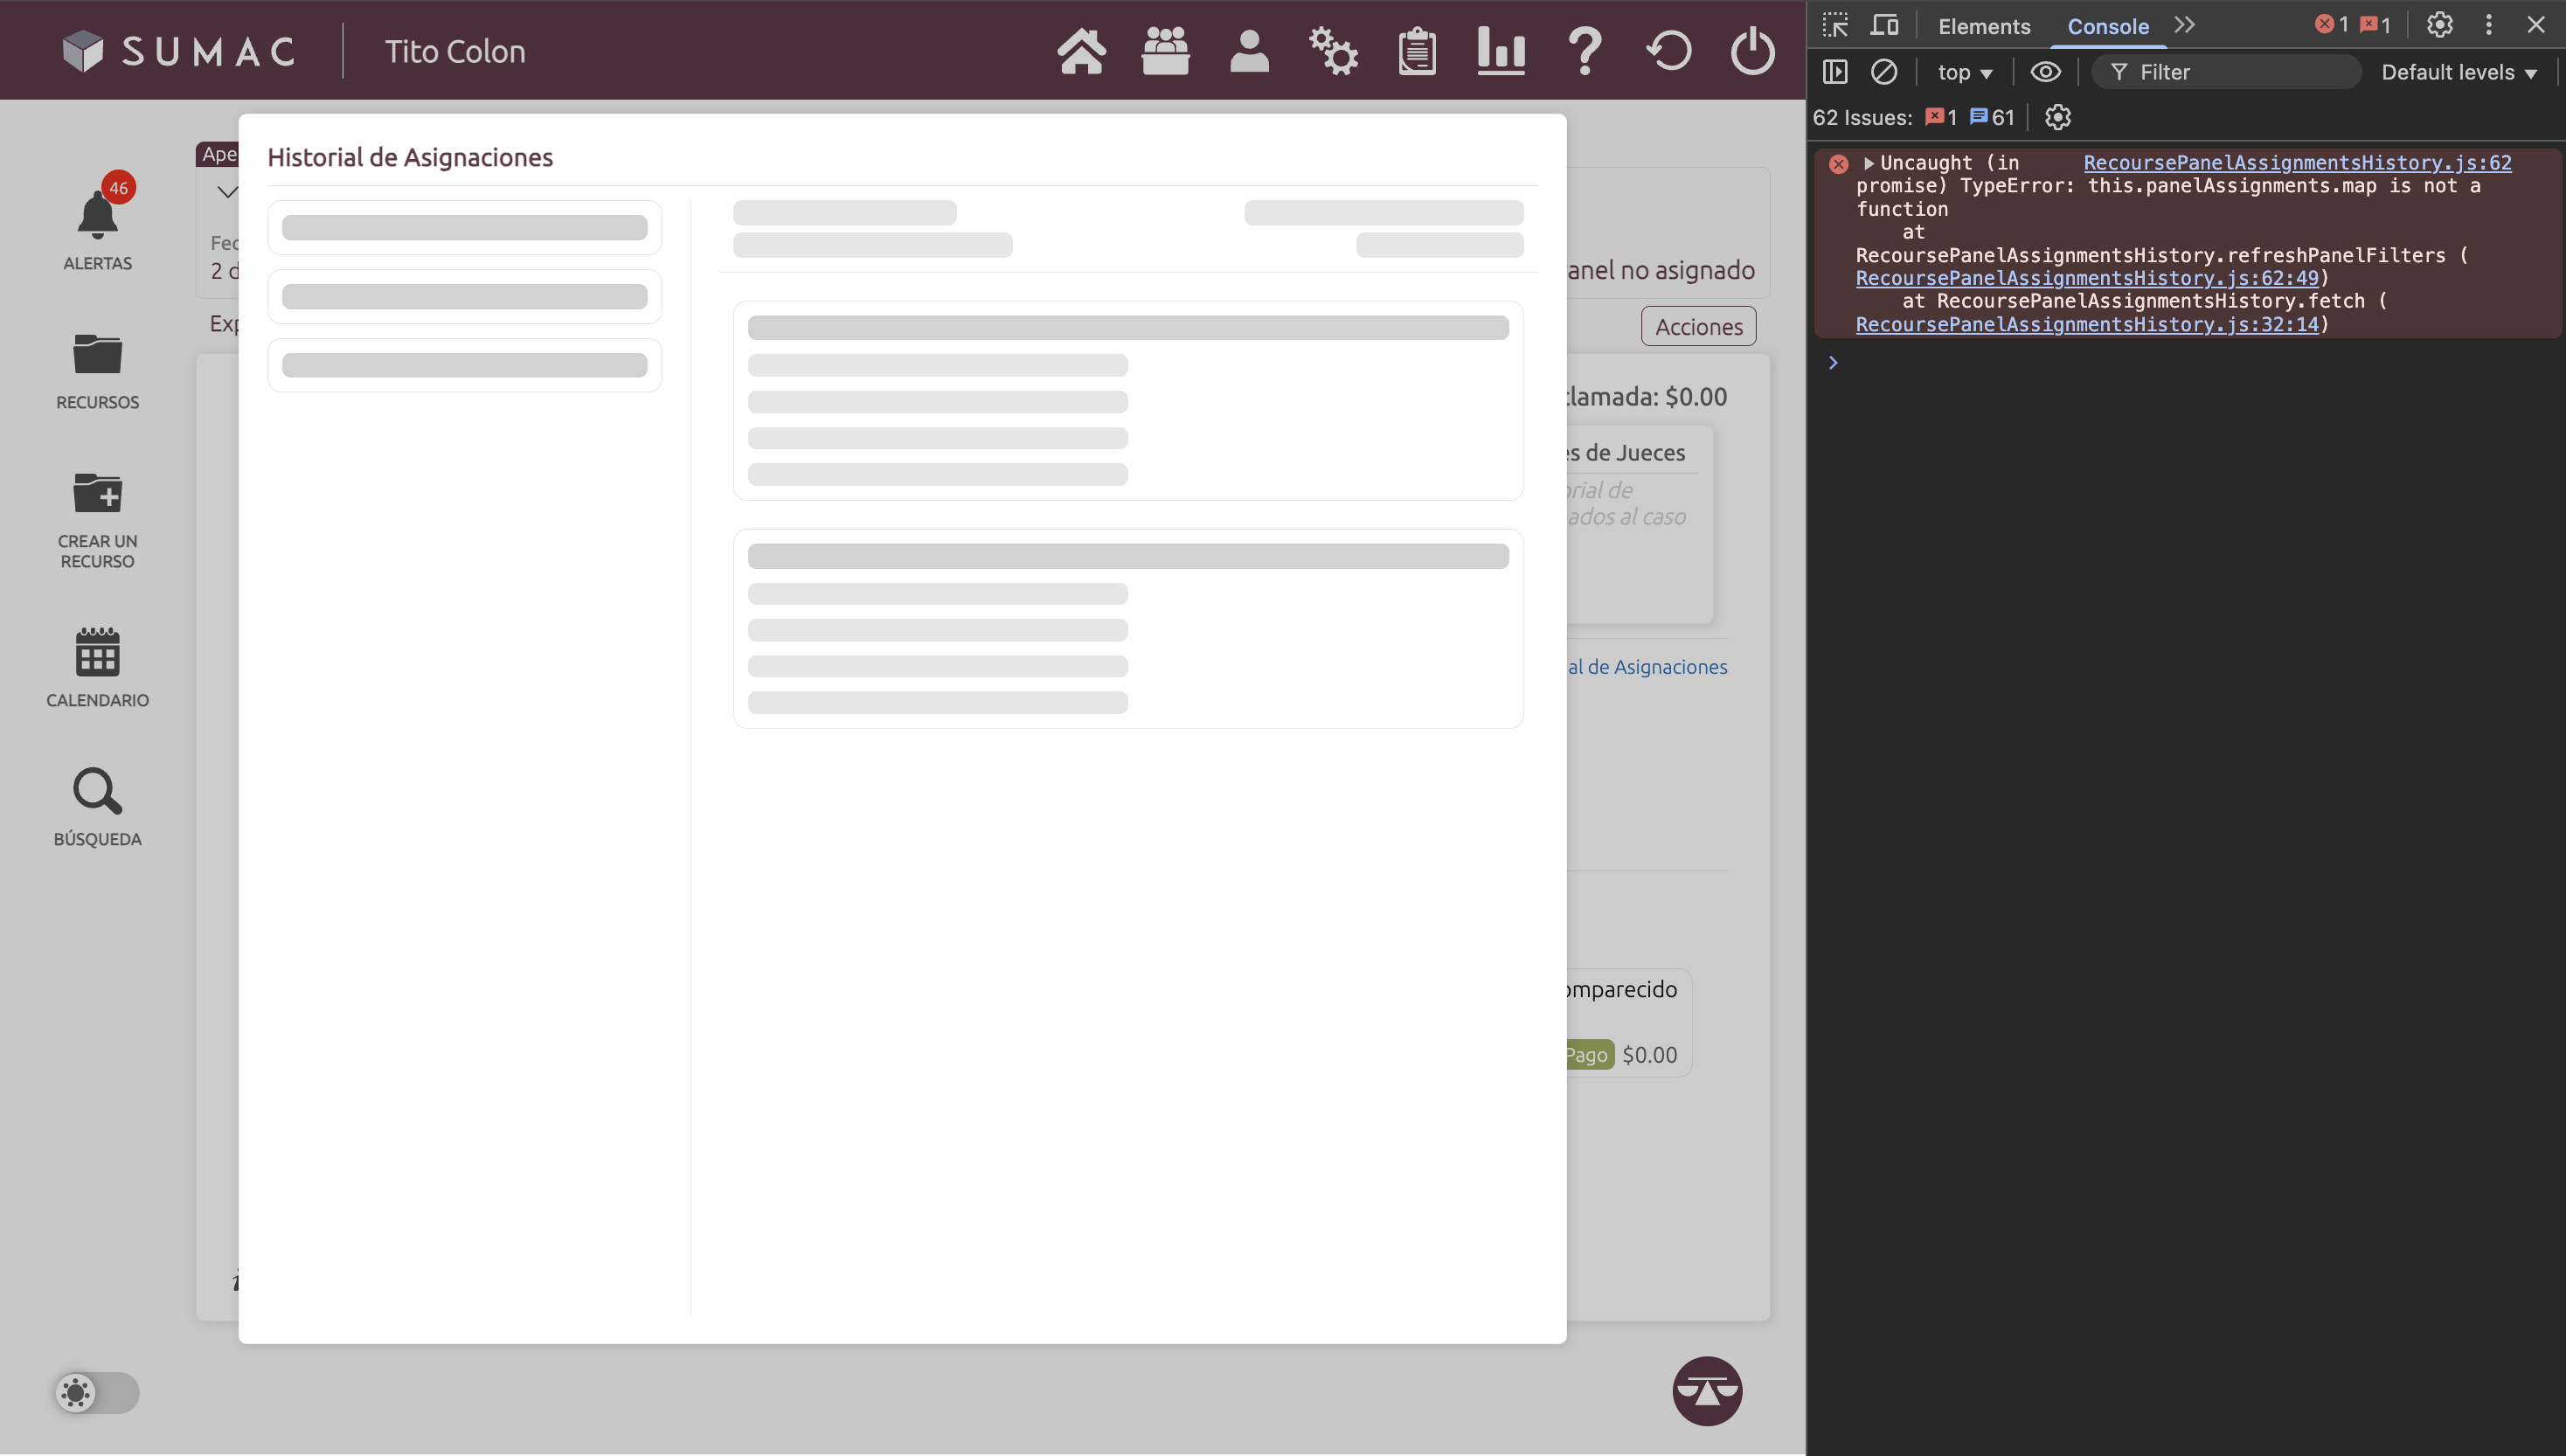Open RecoursePanelAssignmentsHistory.js:32:14 link
Viewport: 2566px width, 1456px height.
[x=2086, y=324]
